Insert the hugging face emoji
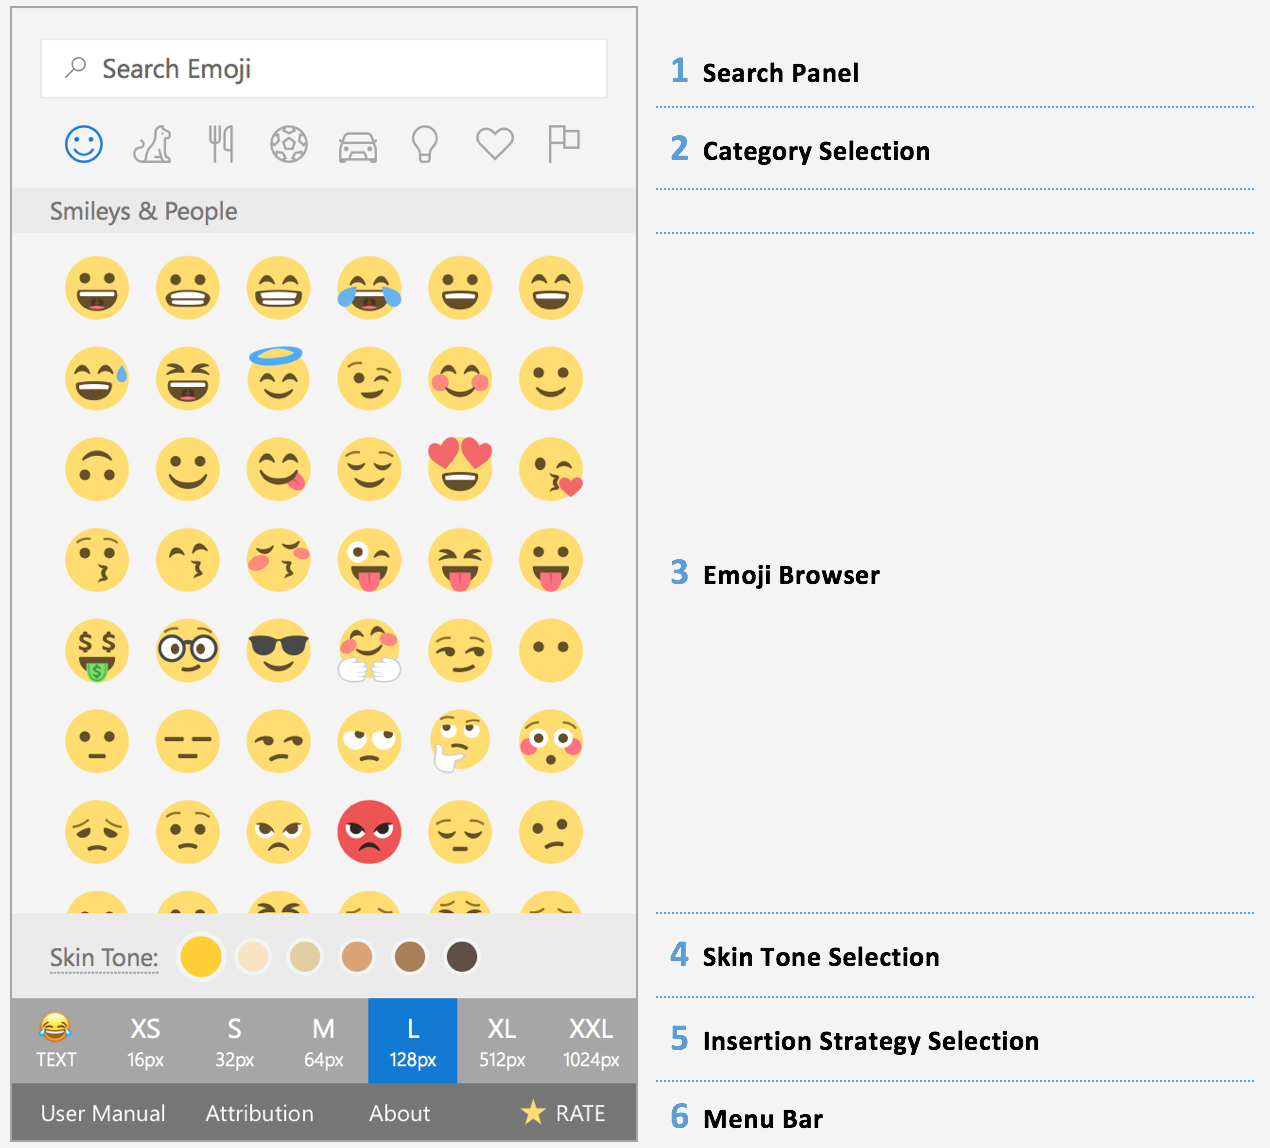 pos(369,651)
